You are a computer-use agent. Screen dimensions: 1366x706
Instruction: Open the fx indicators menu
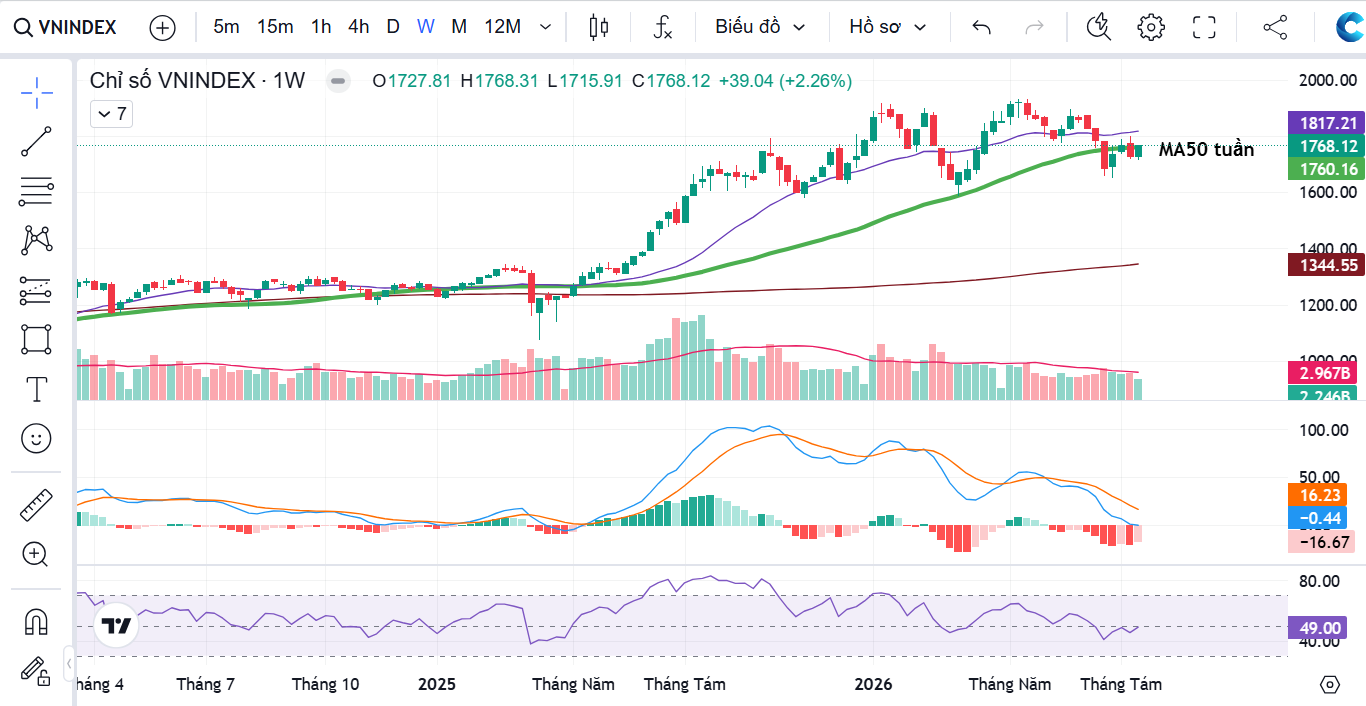point(663,27)
